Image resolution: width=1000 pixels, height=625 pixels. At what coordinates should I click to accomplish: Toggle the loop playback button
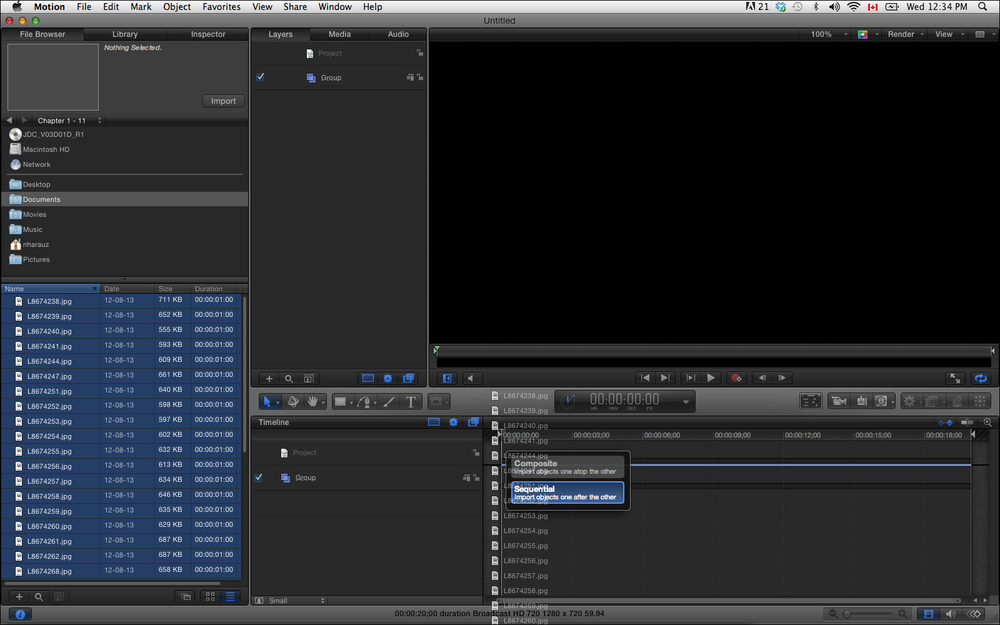pos(981,378)
